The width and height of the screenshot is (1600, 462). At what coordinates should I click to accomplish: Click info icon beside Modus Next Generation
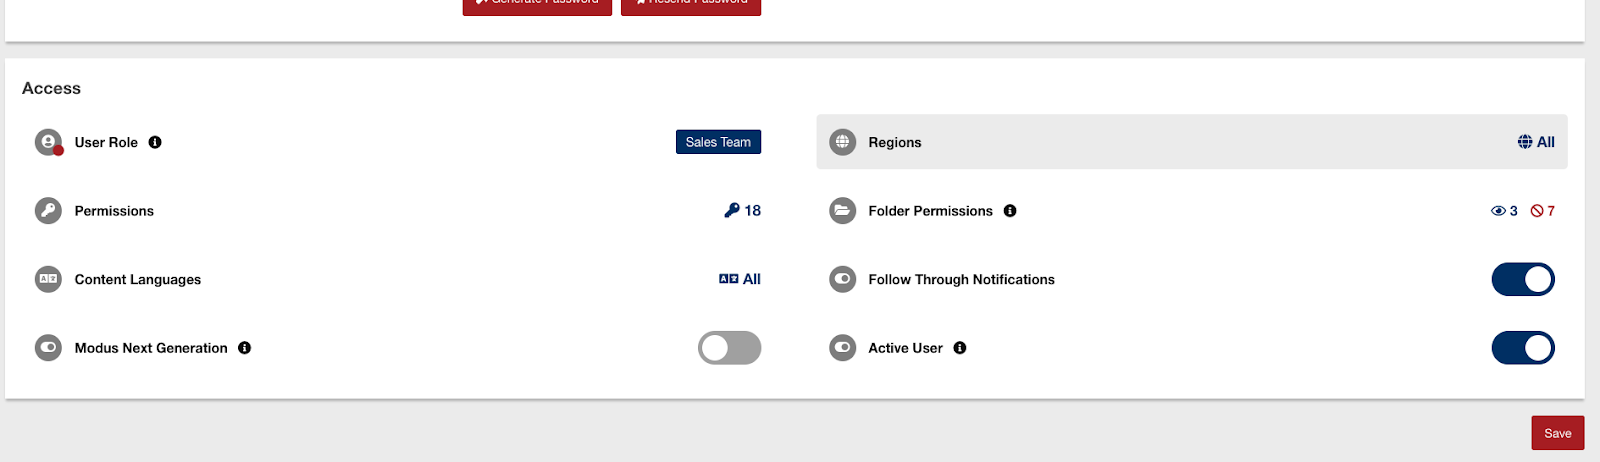click(245, 348)
